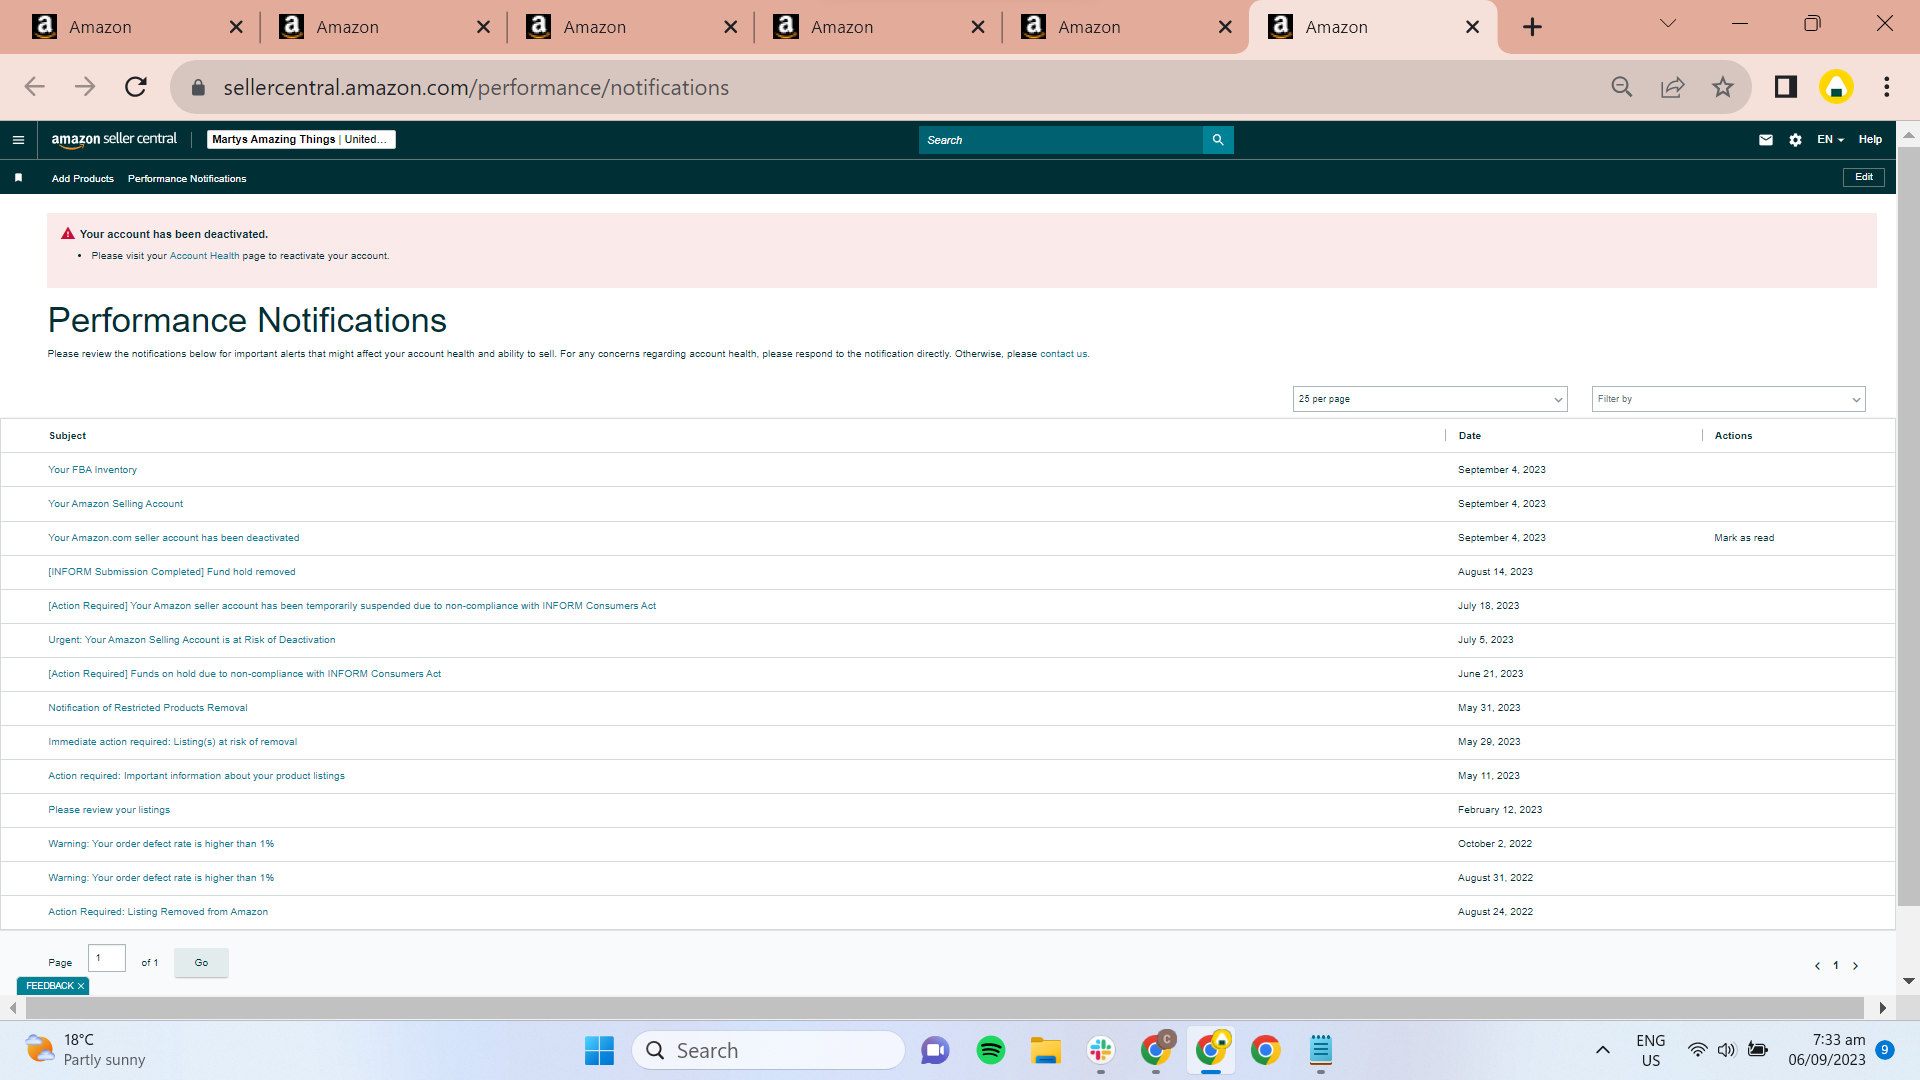
Task: Open a new browser tab
Action: pyautogui.click(x=1532, y=27)
